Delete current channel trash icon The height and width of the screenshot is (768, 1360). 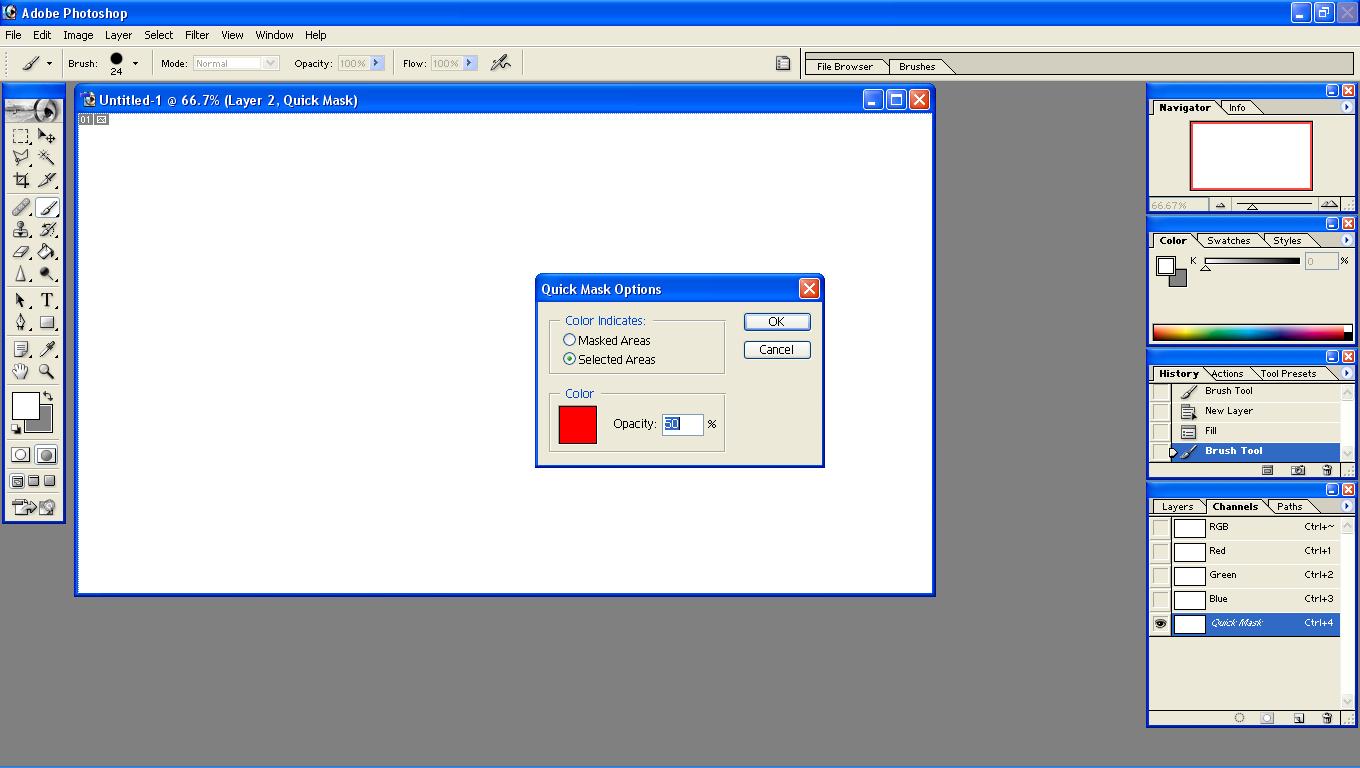[x=1327, y=718]
